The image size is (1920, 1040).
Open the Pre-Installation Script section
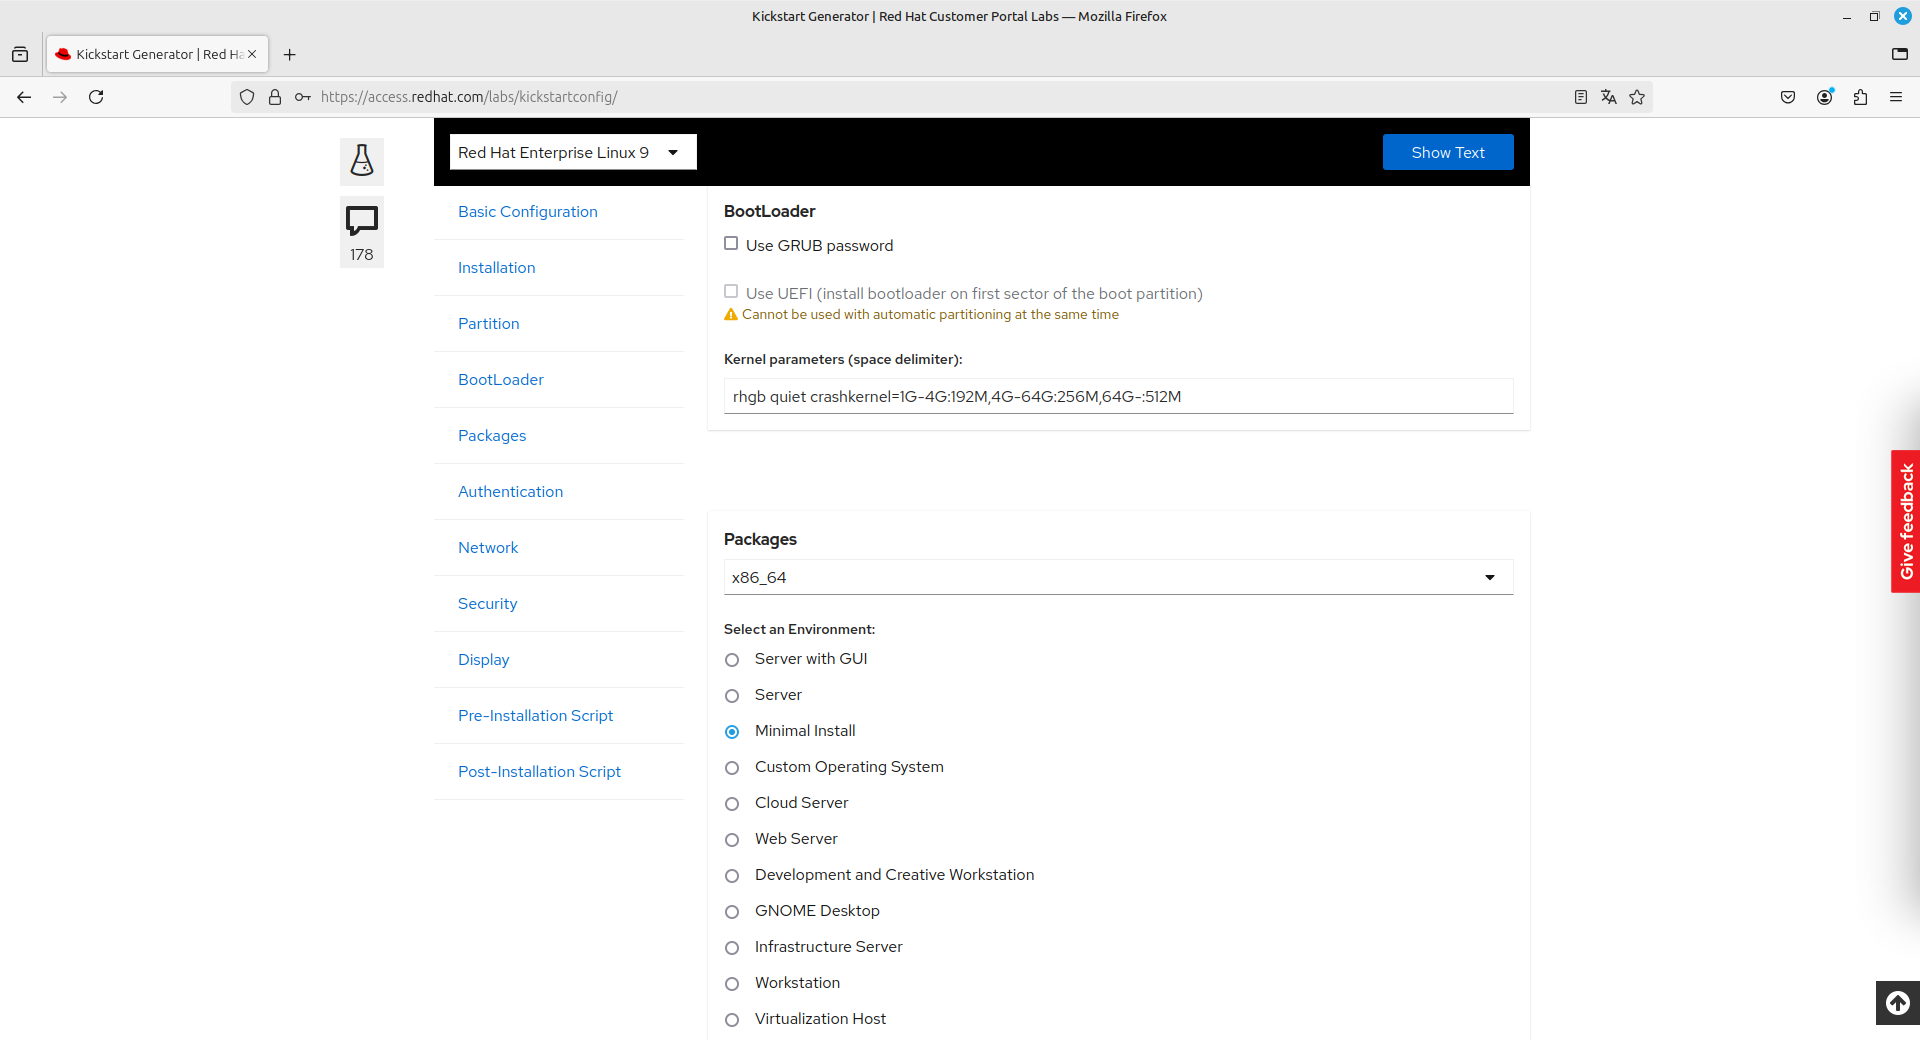(536, 716)
